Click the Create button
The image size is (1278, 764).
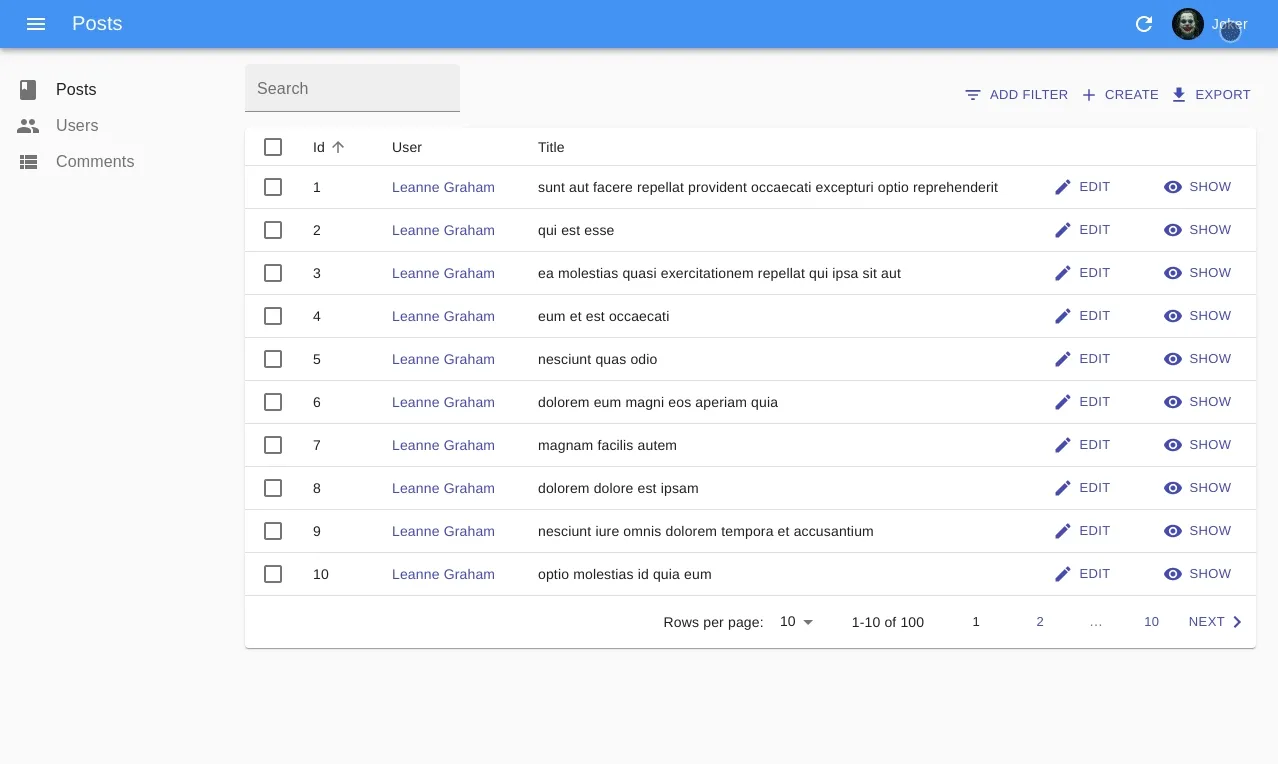[x=1120, y=95]
